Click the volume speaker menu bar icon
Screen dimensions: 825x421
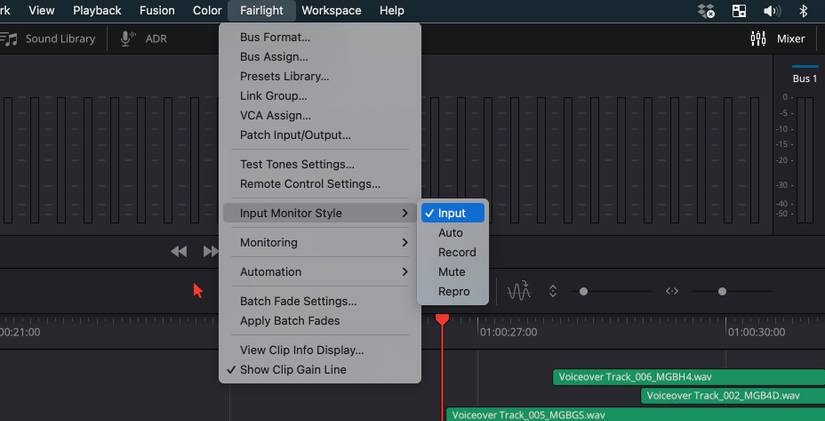[771, 11]
